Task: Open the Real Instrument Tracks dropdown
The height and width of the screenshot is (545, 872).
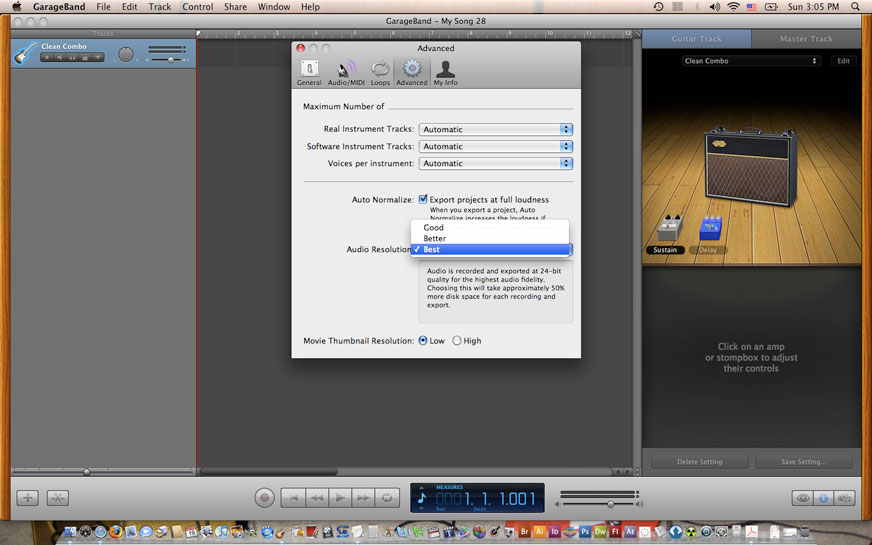Action: coord(496,129)
